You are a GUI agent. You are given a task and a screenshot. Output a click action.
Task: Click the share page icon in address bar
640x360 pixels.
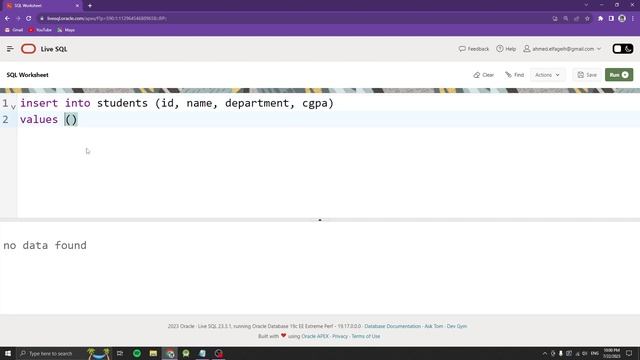tap(576, 18)
